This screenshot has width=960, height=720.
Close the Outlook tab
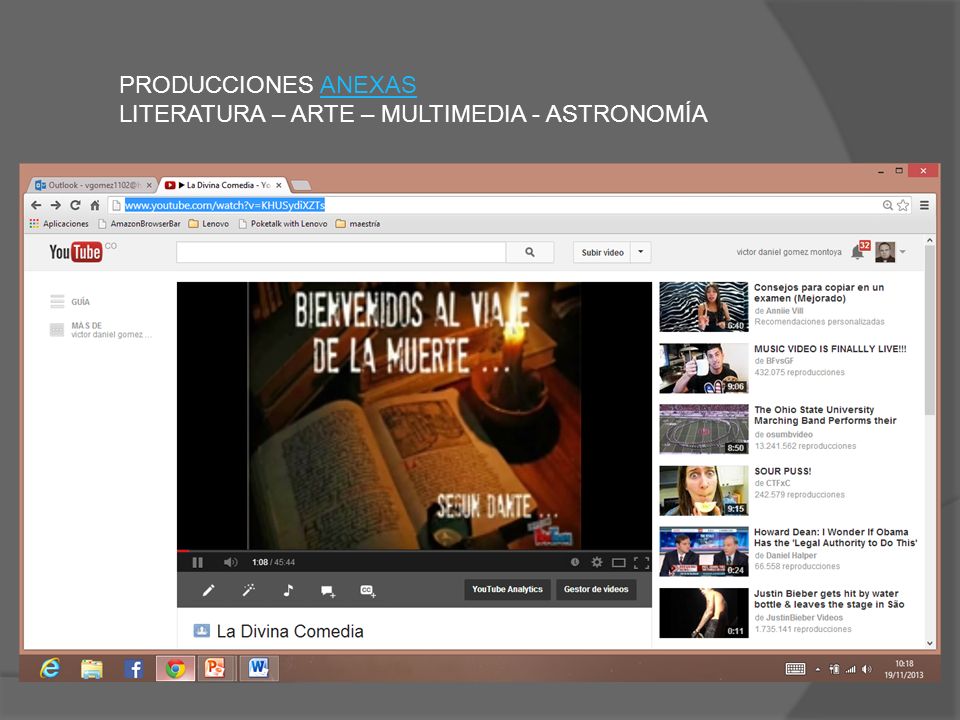click(x=149, y=185)
